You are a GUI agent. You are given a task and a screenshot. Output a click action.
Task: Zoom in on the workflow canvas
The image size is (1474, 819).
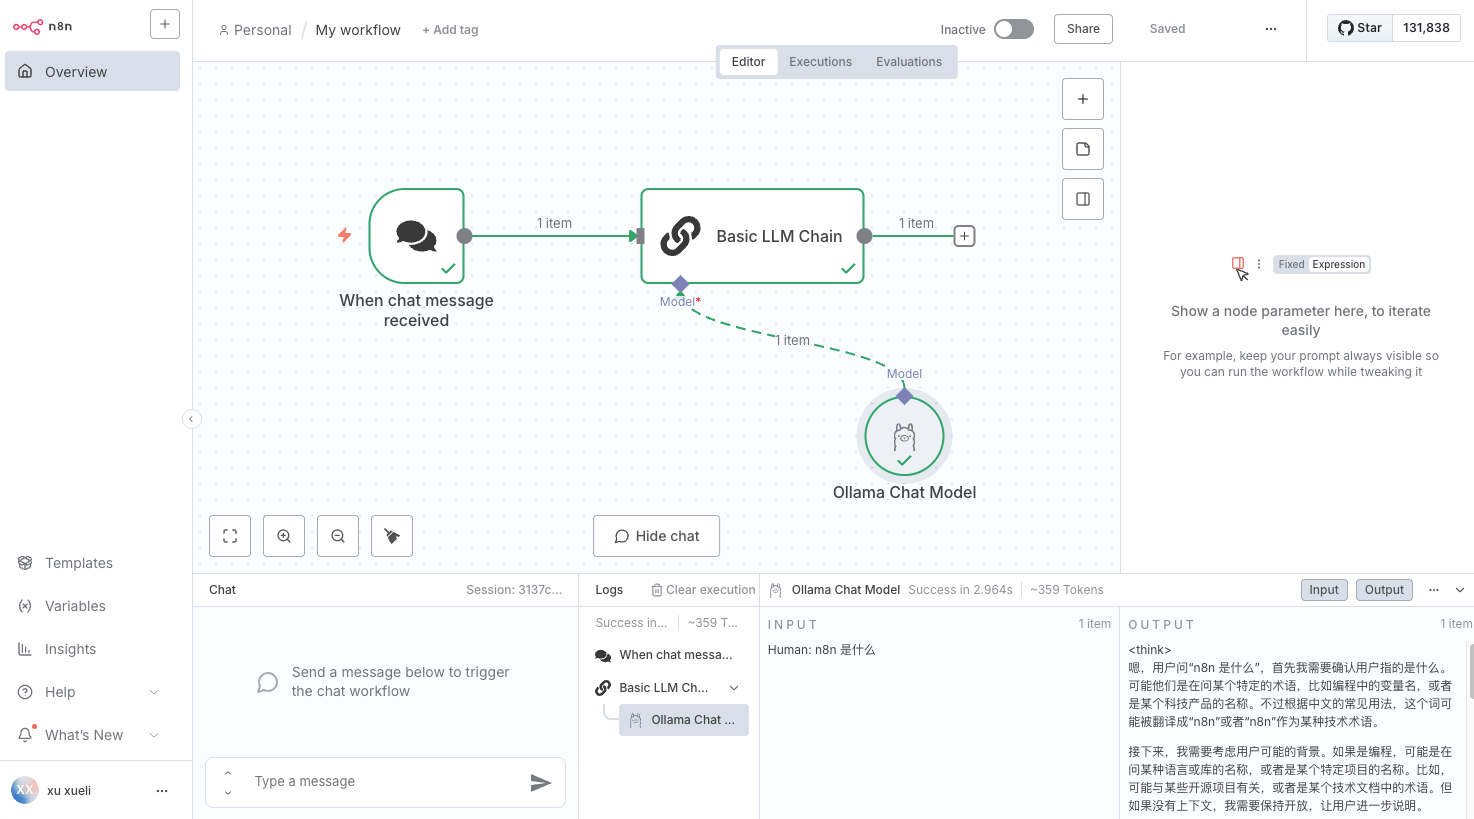tap(284, 536)
